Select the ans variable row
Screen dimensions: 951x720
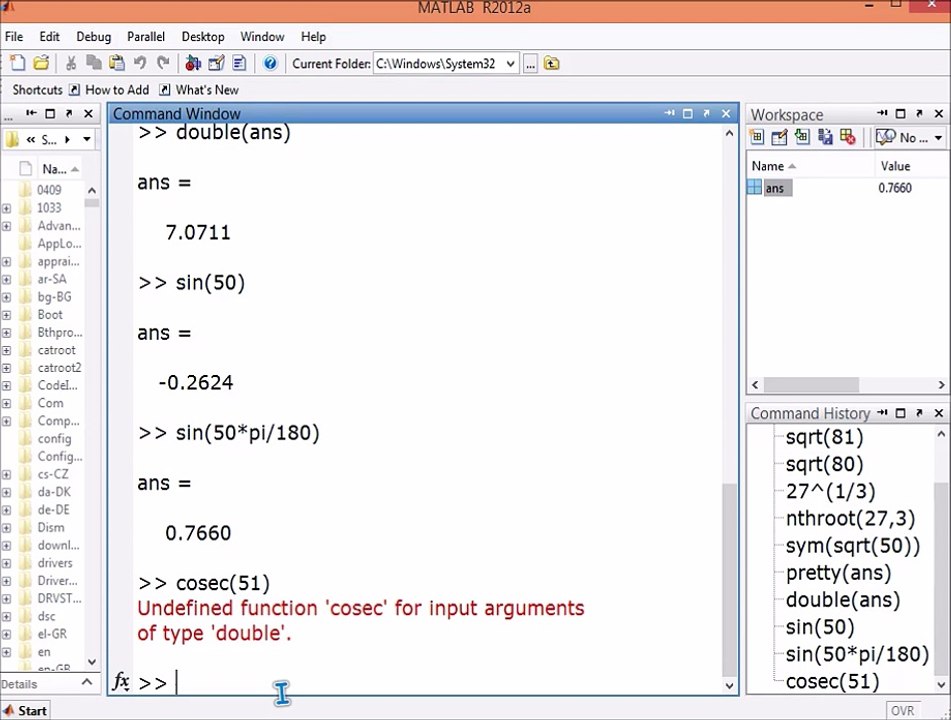point(847,188)
